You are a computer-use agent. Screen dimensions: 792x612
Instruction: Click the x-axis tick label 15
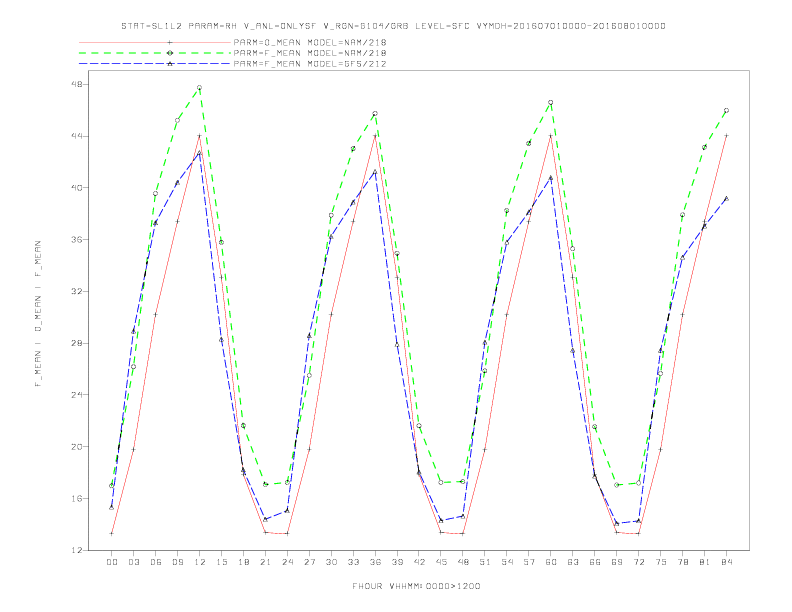pos(221,562)
